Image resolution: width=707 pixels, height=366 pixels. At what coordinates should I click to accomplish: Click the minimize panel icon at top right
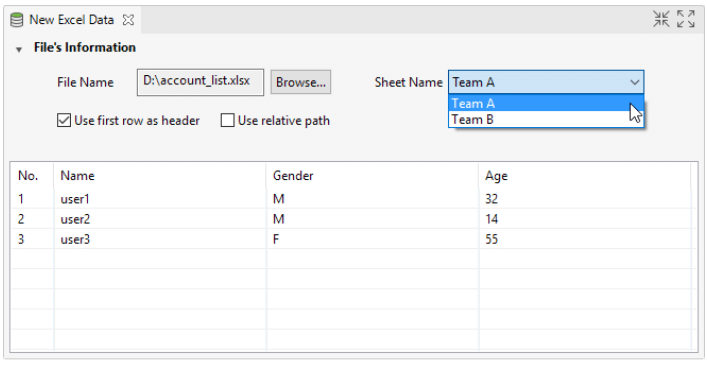[661, 19]
